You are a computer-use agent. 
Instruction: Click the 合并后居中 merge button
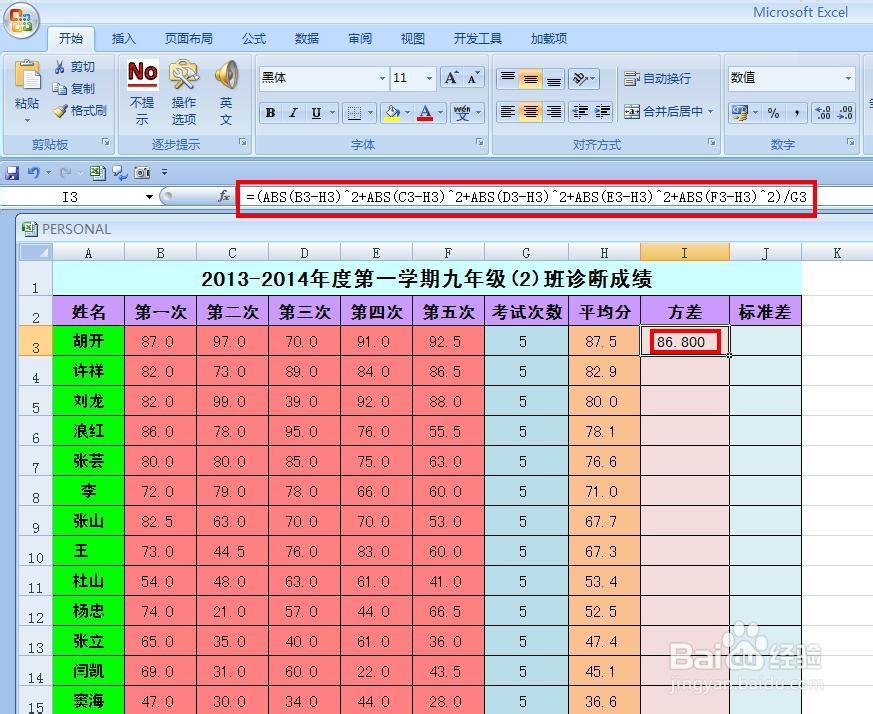point(665,113)
